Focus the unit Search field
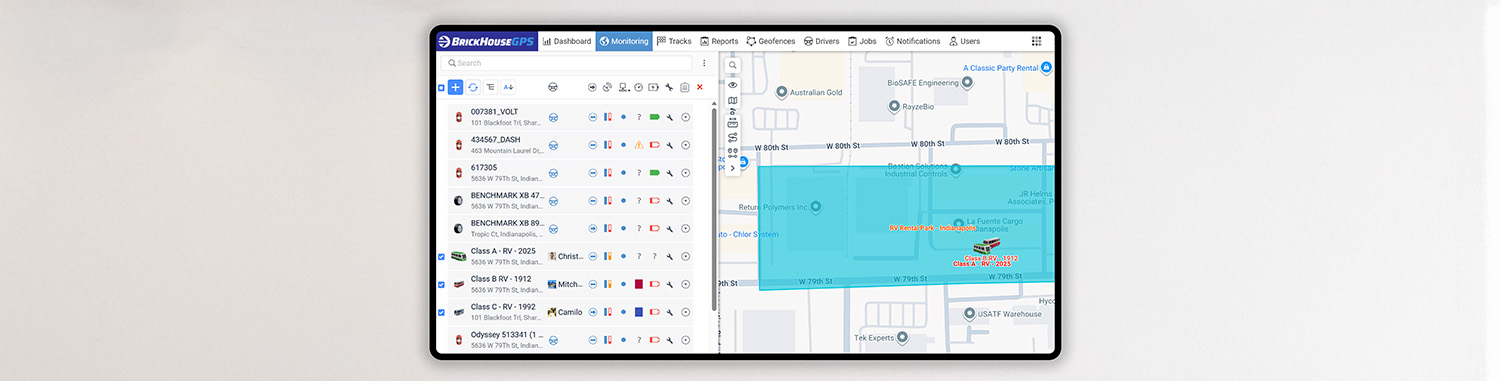Image resolution: width=1500 pixels, height=381 pixels. 566,63
